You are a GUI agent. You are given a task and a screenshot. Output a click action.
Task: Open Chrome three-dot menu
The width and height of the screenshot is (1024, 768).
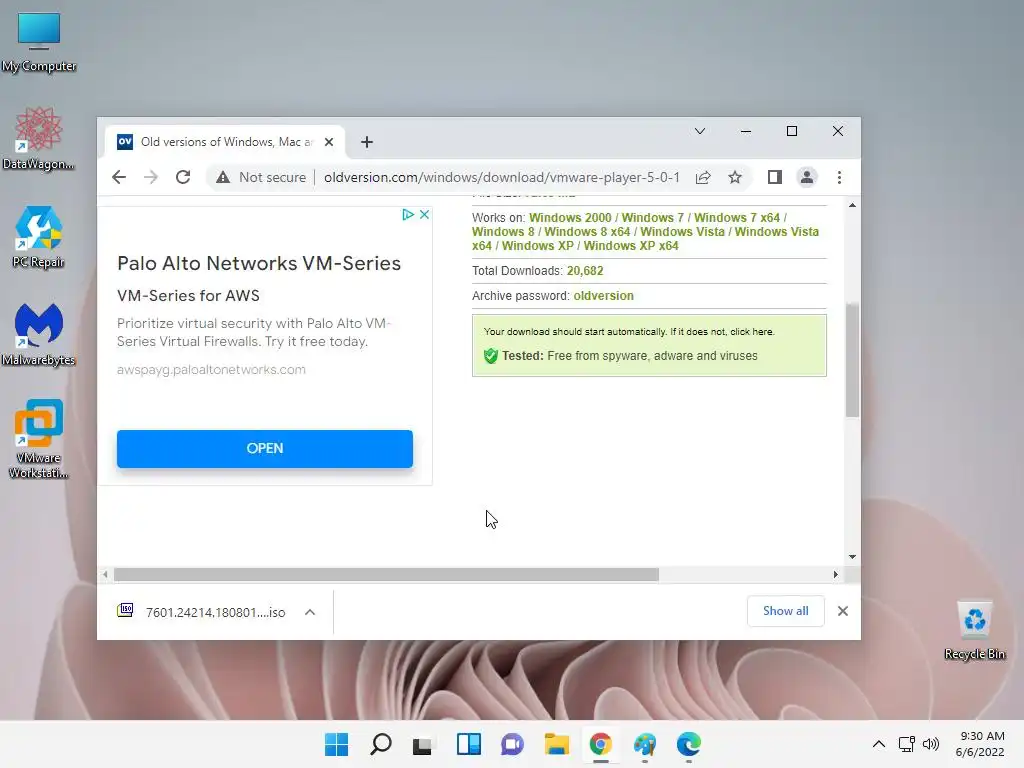839,177
